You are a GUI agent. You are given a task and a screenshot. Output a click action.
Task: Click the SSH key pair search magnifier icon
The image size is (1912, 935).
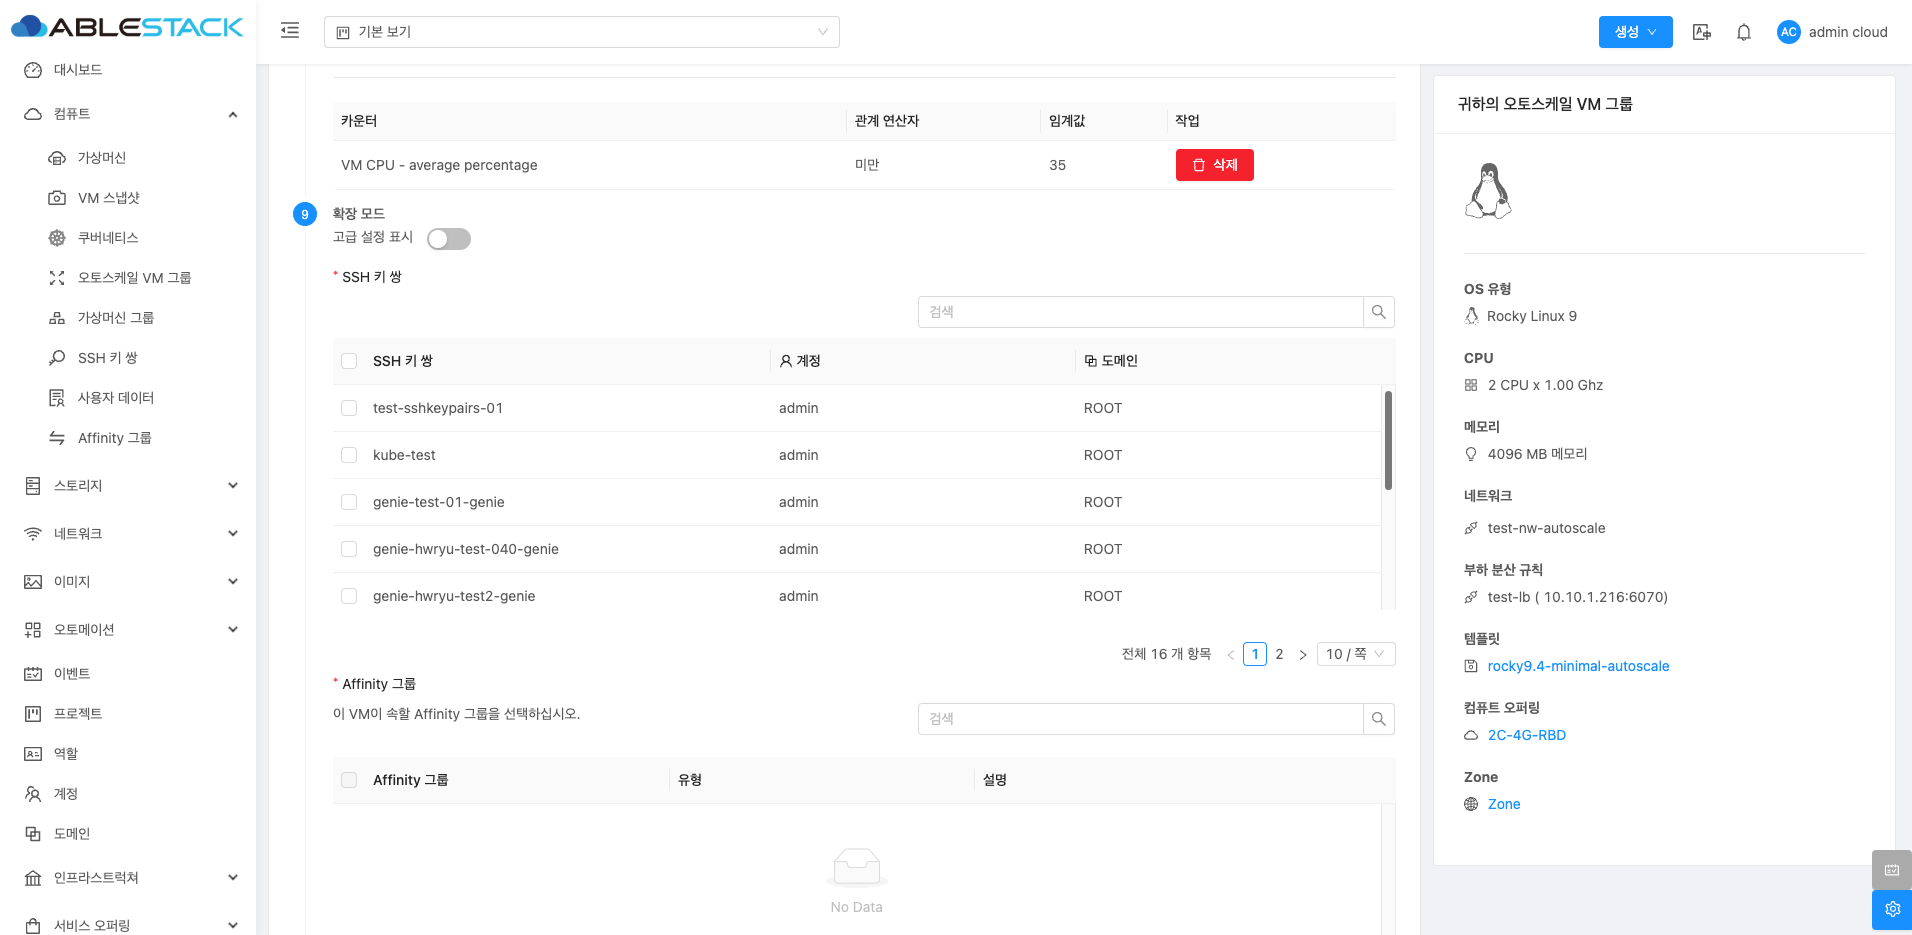point(1378,312)
